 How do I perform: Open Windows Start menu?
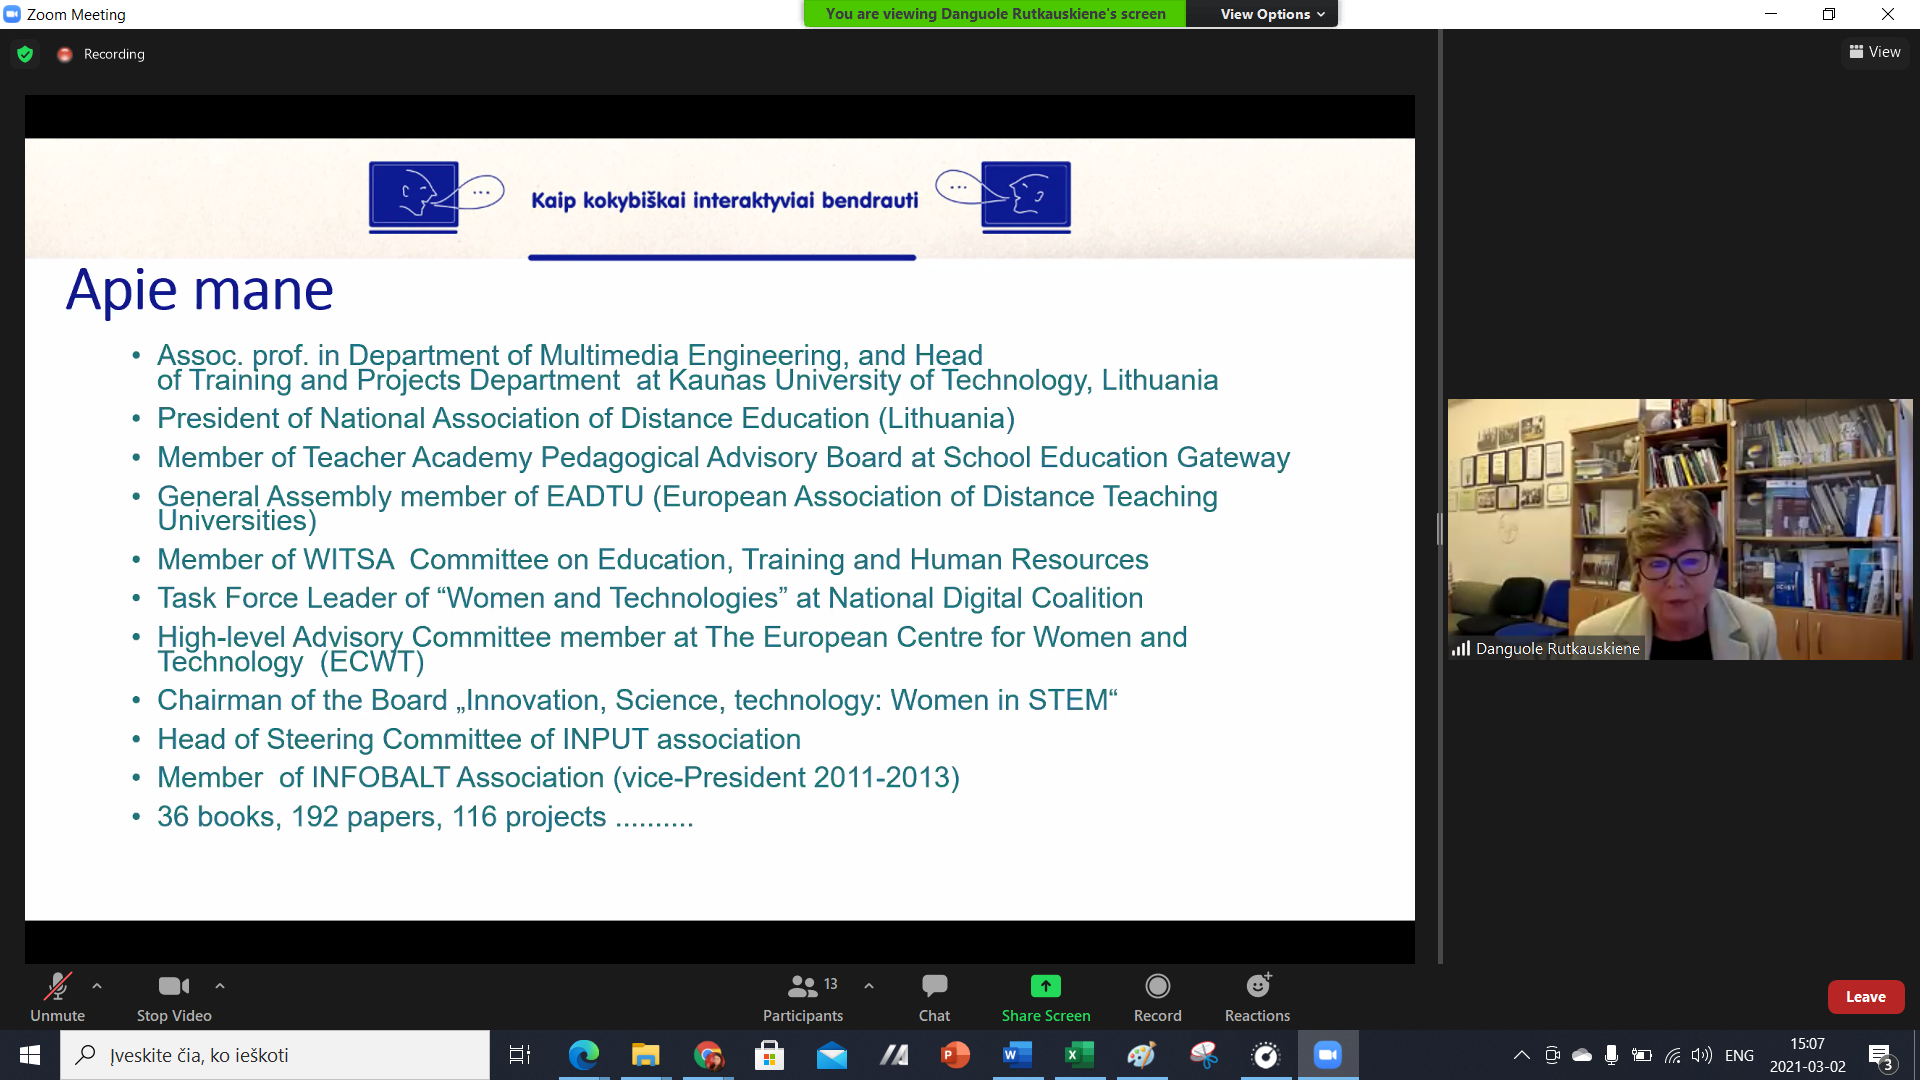pos(30,1055)
